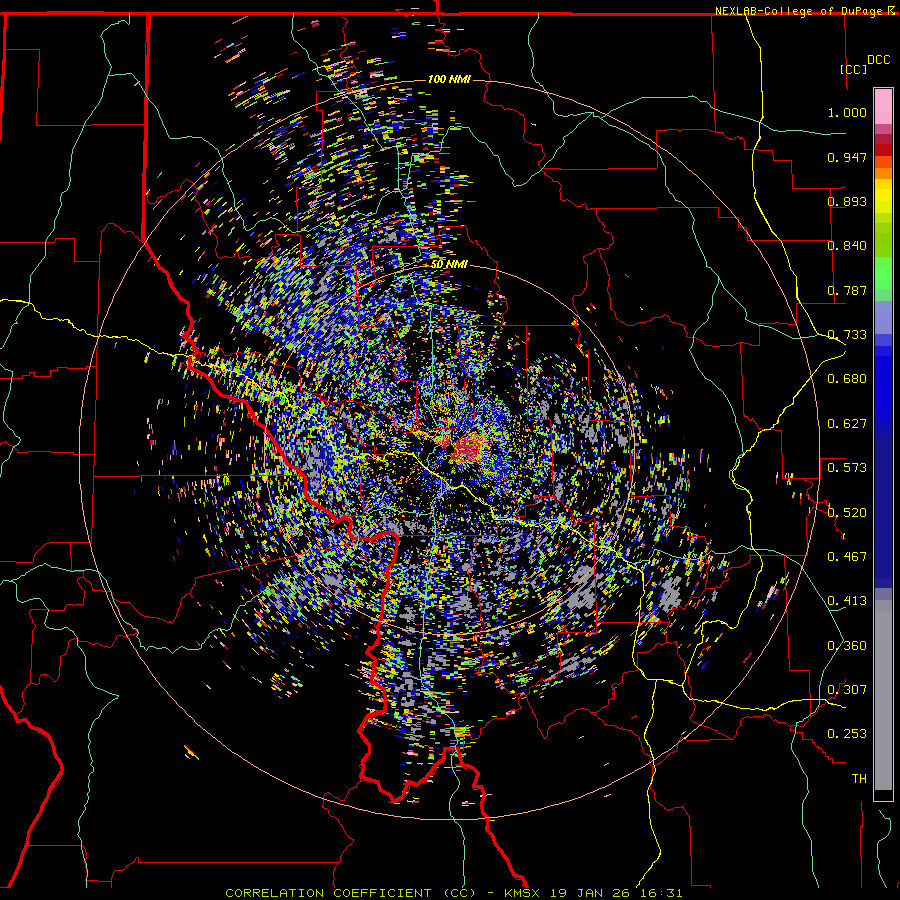The width and height of the screenshot is (900, 900).
Task: Select the 0.467 legend value
Action: (847, 557)
